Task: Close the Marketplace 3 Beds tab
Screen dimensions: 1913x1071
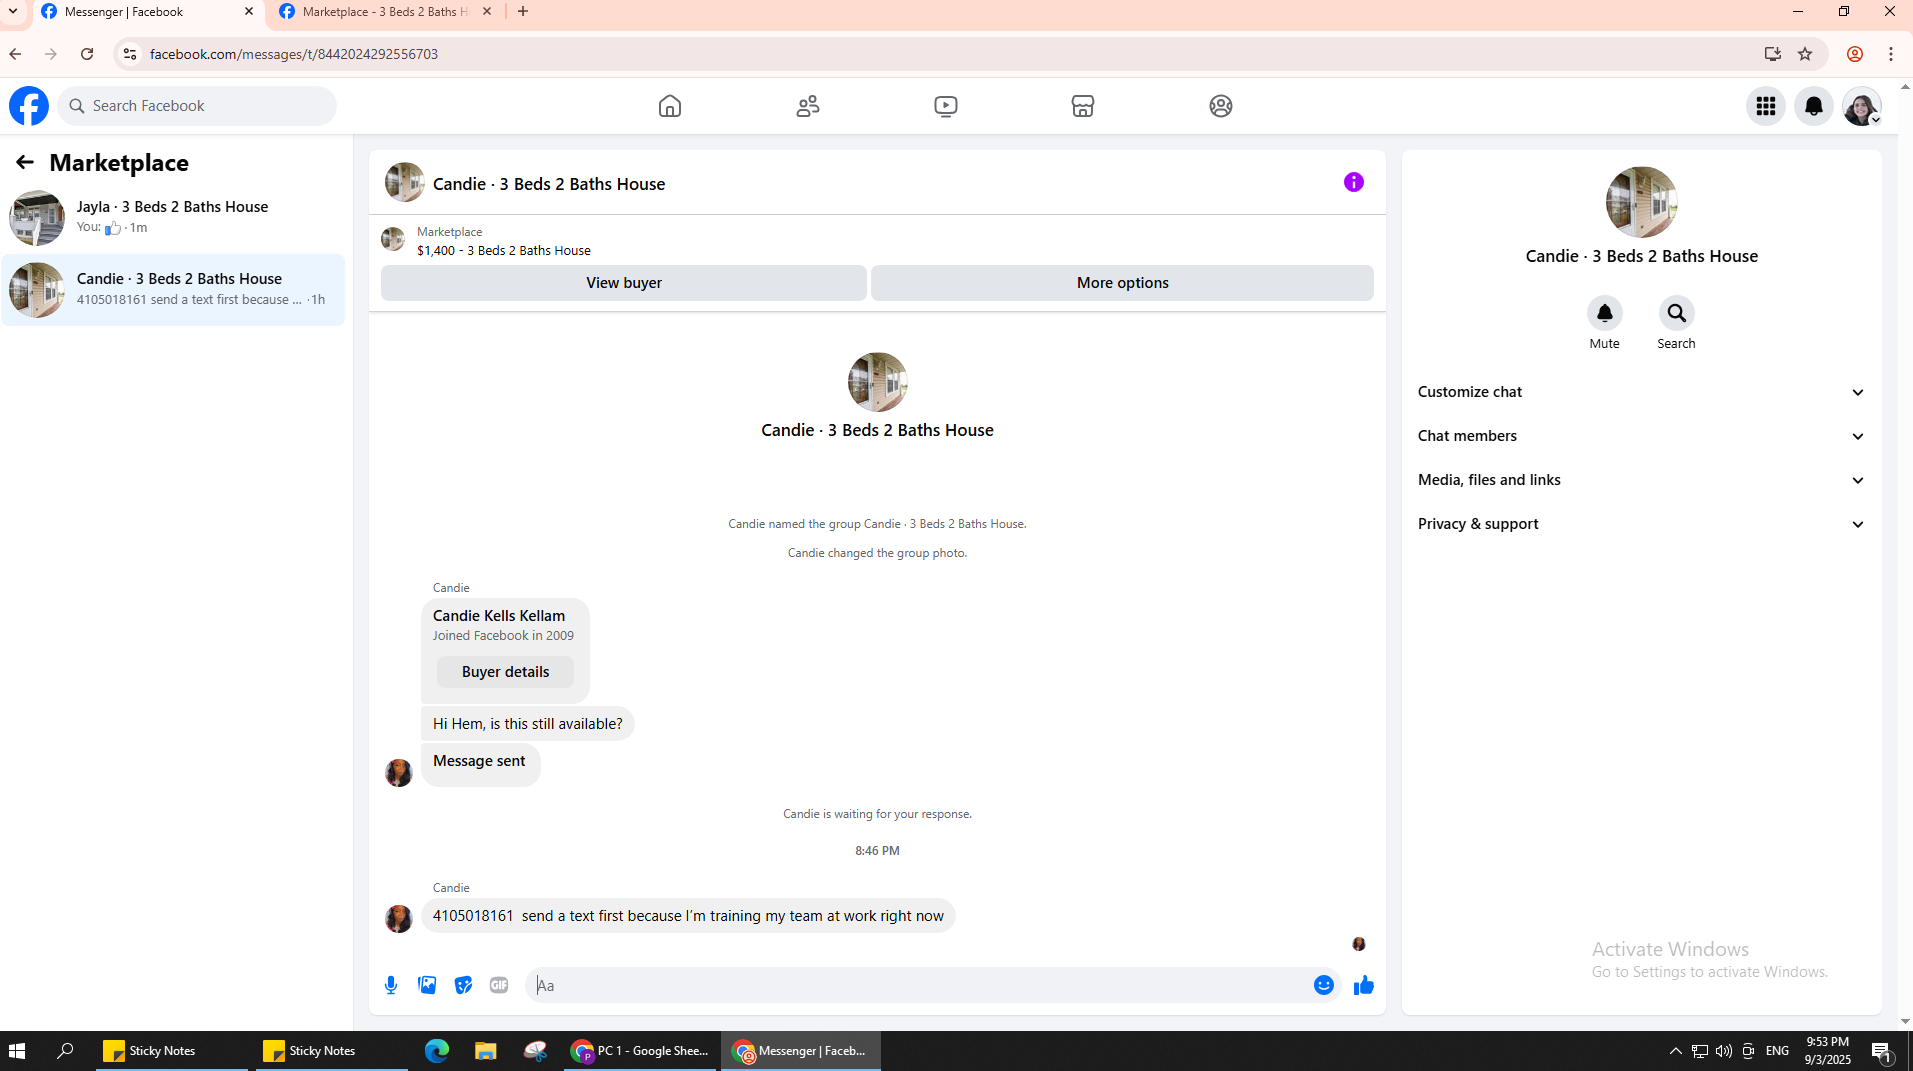Action: pos(487,12)
